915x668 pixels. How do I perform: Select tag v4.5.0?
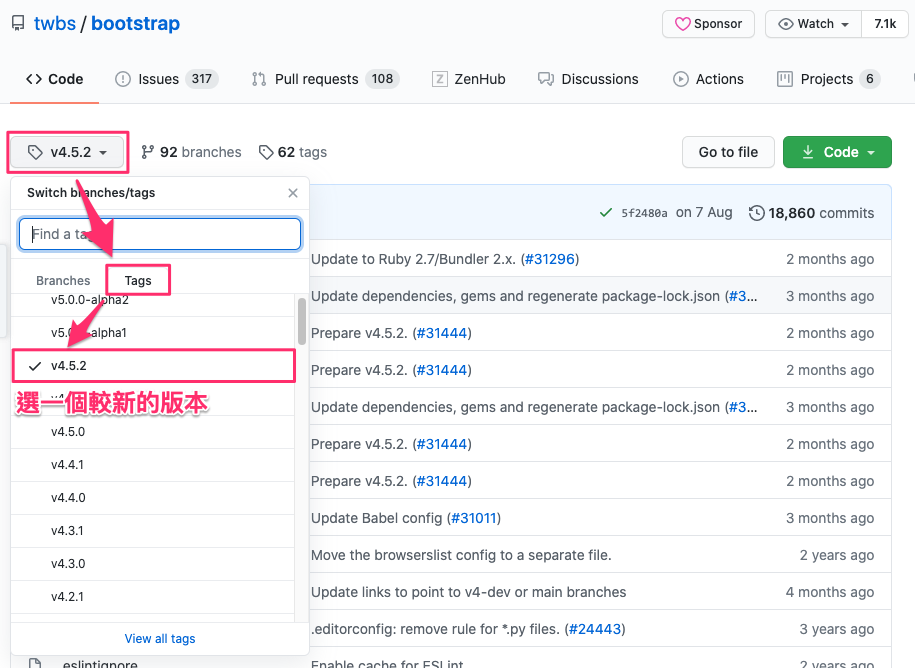(153, 432)
